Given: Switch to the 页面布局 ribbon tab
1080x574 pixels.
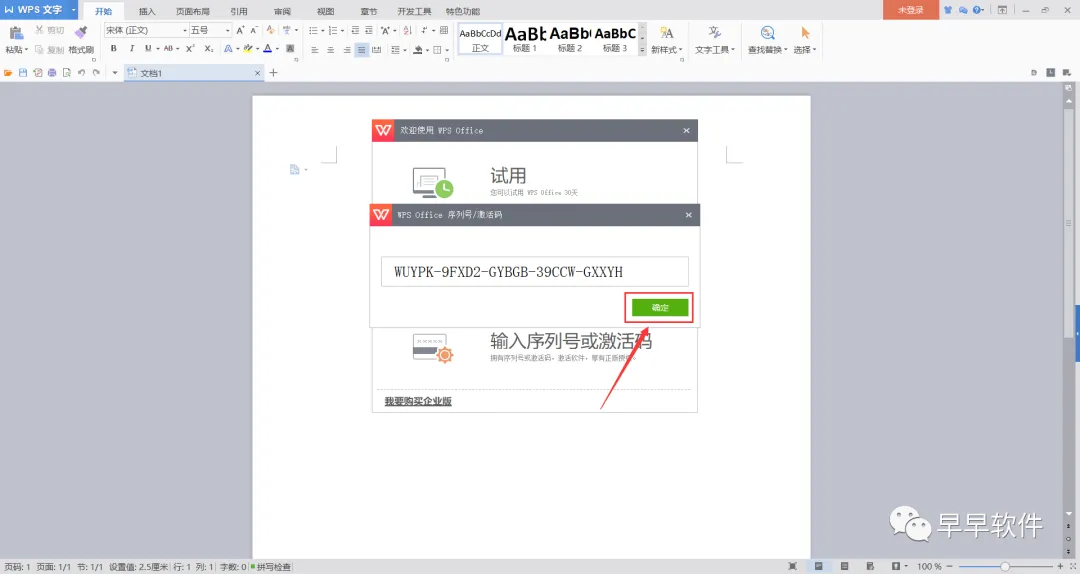Looking at the screenshot, I should pos(192,11).
